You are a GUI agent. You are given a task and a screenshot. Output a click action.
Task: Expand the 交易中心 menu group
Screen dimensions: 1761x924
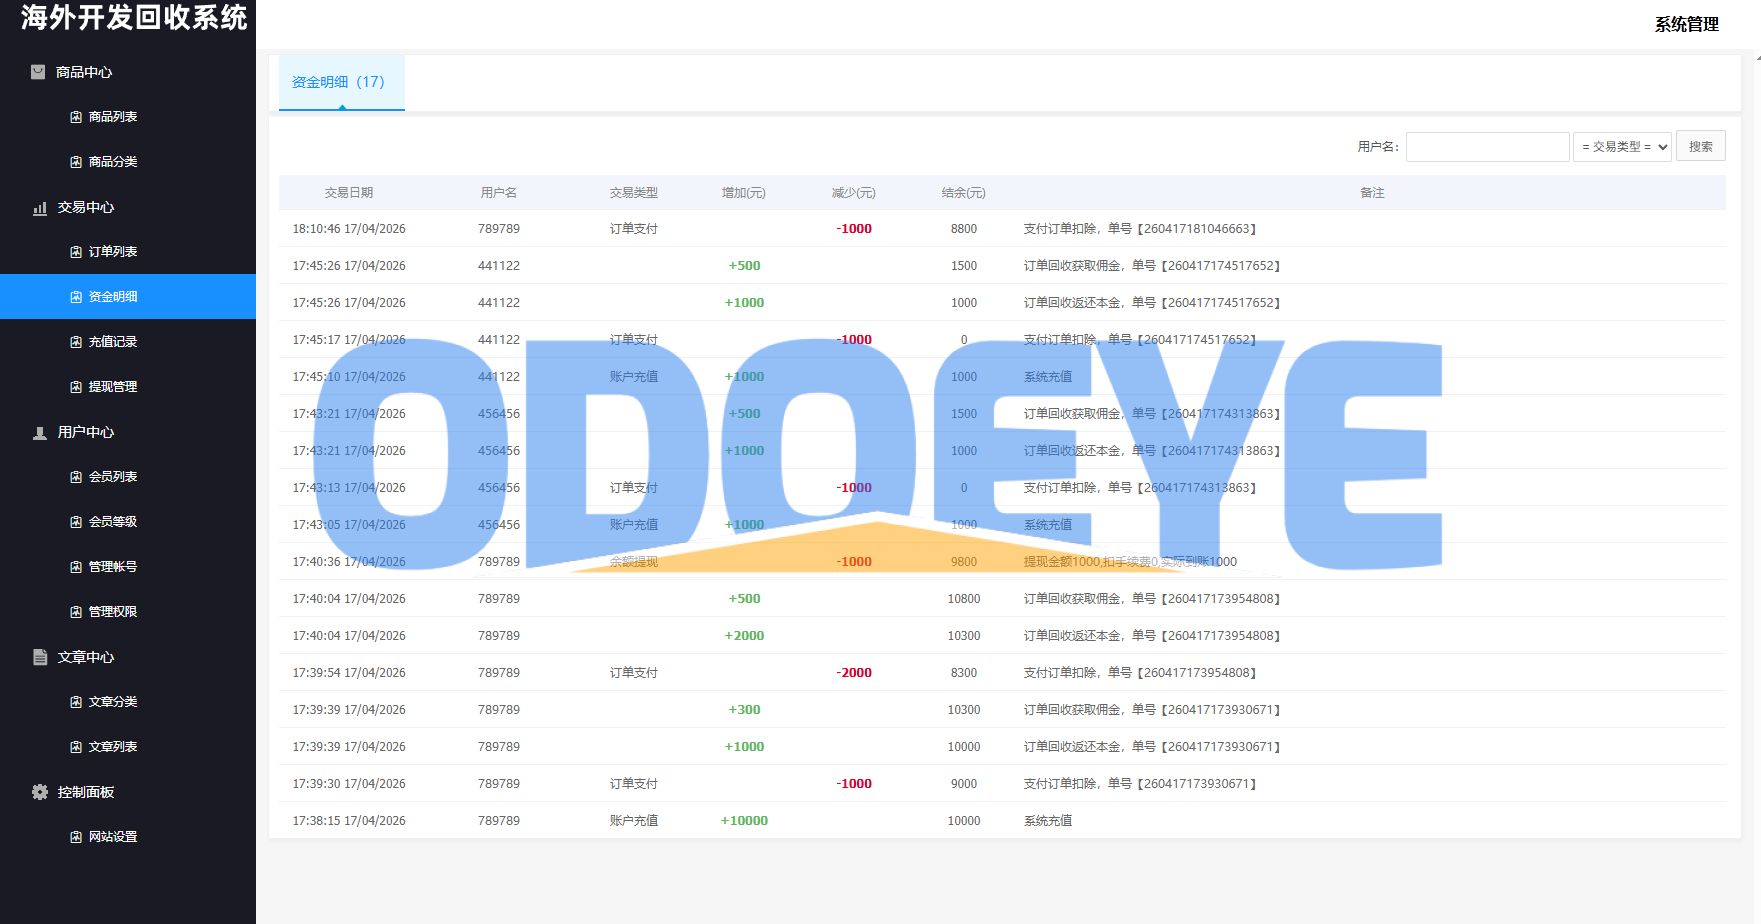pyautogui.click(x=86, y=207)
